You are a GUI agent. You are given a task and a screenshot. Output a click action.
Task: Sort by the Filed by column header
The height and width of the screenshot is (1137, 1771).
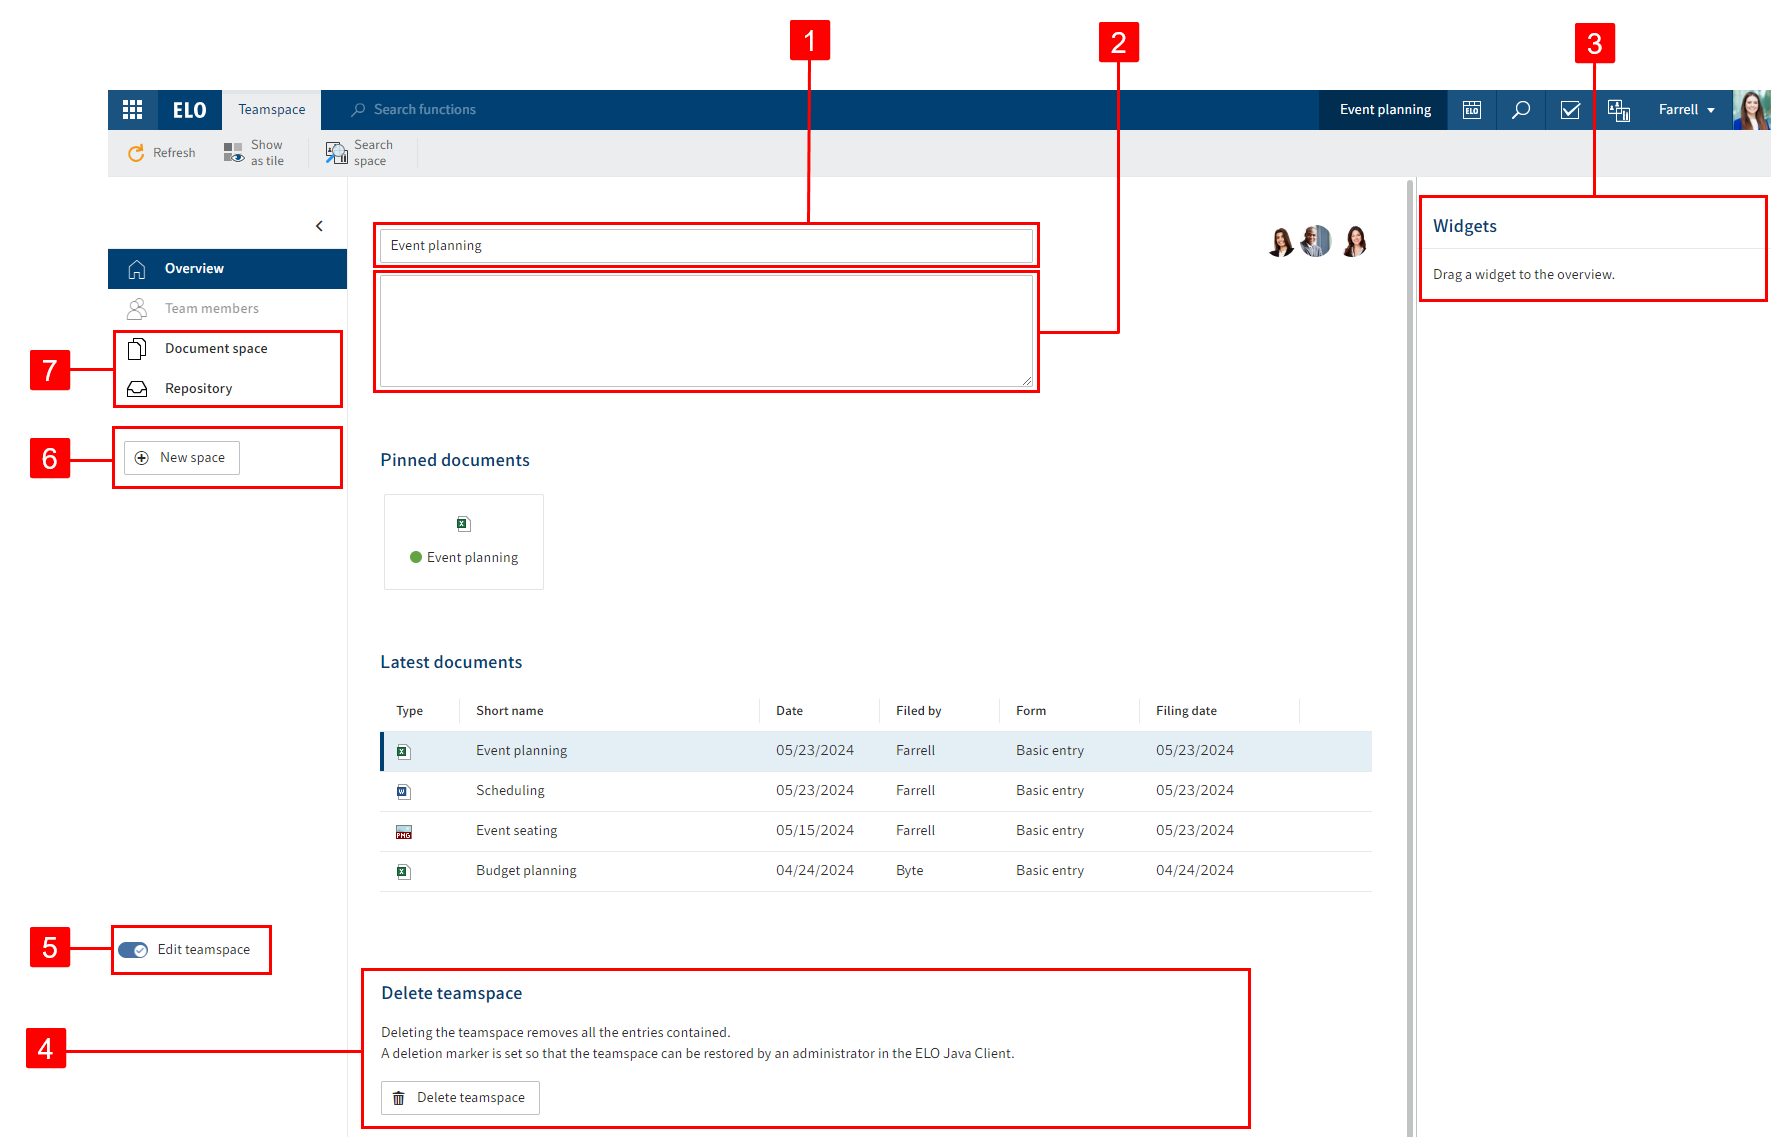tap(919, 711)
